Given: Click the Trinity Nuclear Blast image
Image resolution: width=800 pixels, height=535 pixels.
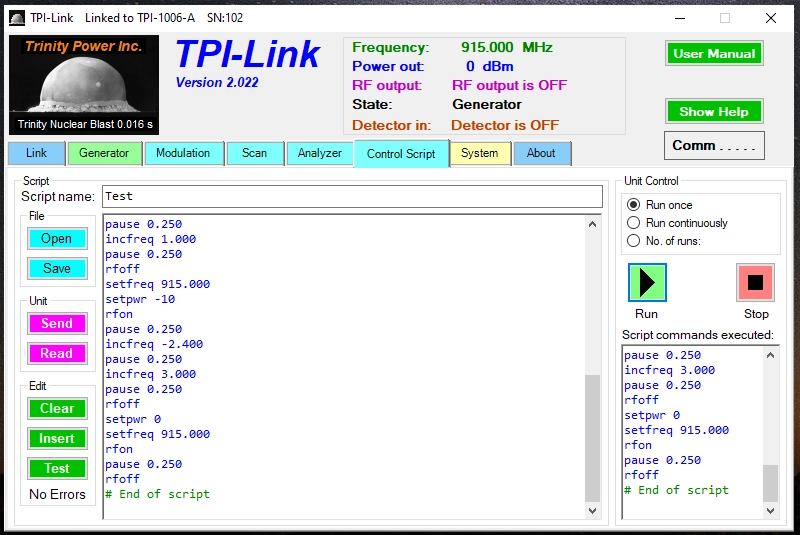Looking at the screenshot, I should coord(84,85).
